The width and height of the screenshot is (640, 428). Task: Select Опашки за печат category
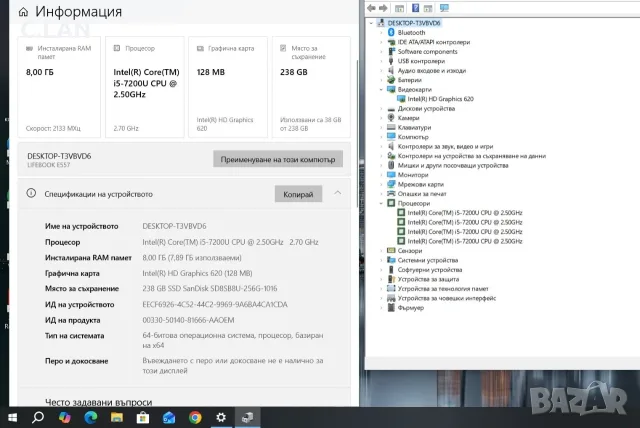click(x=422, y=194)
